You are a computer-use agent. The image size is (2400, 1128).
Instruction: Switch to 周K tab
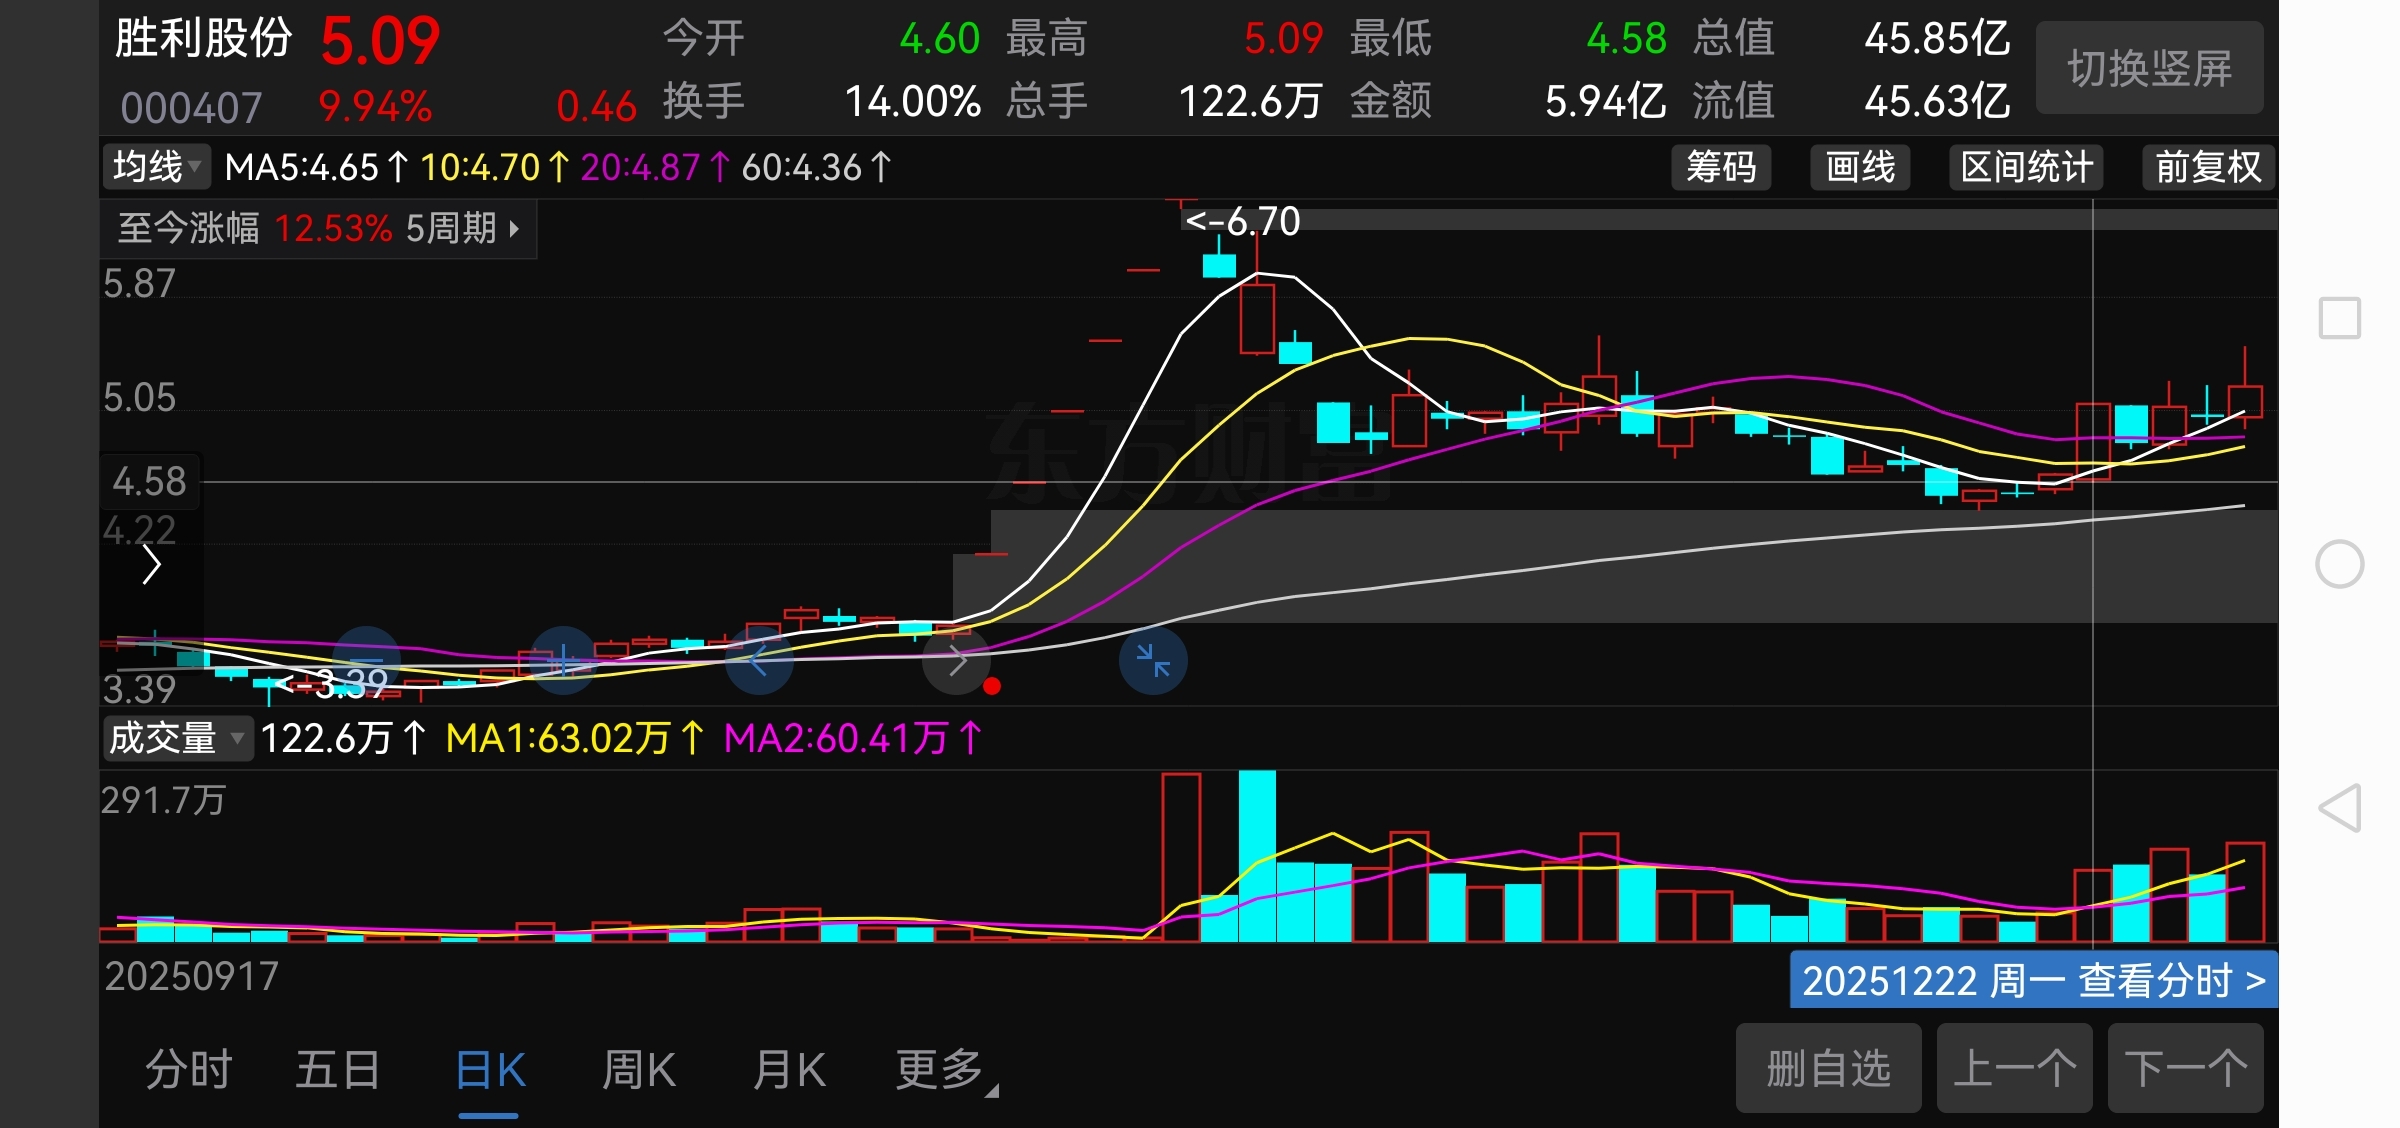[x=638, y=1070]
